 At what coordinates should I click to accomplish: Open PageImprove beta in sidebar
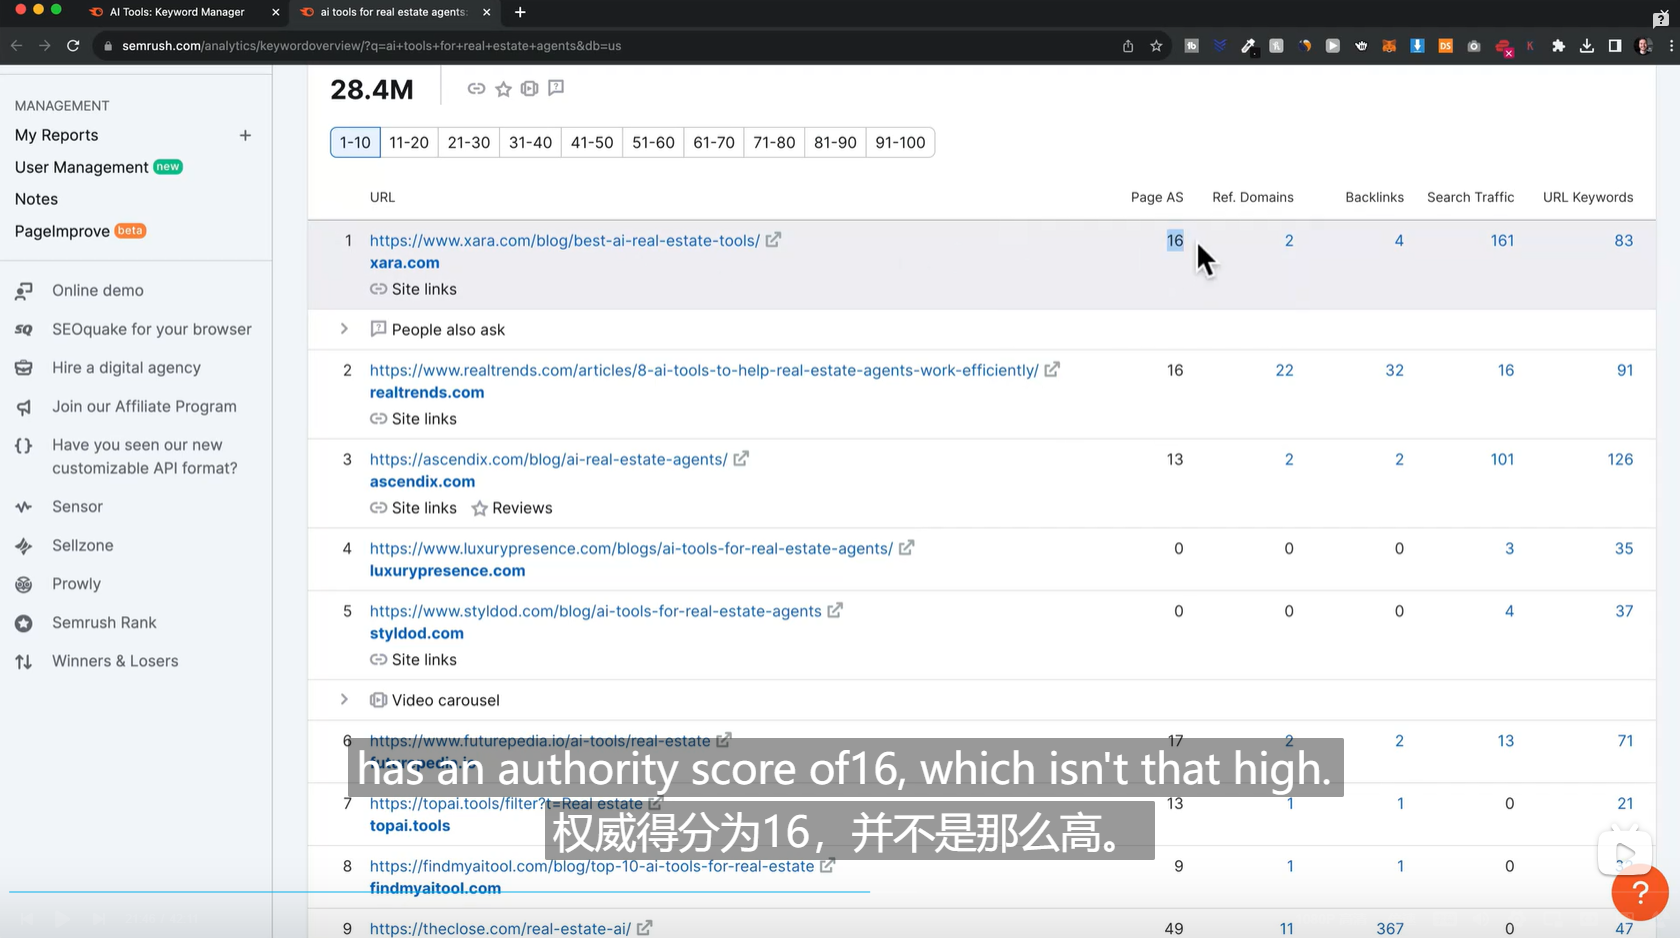(x=63, y=231)
